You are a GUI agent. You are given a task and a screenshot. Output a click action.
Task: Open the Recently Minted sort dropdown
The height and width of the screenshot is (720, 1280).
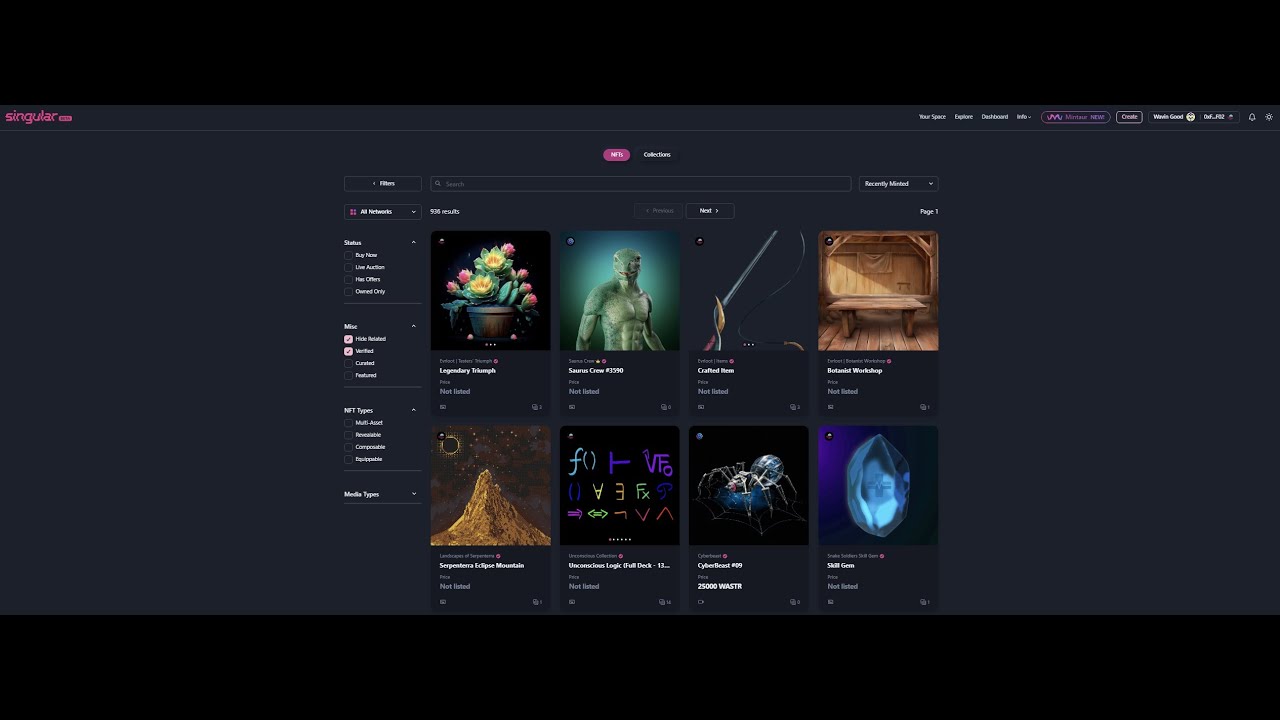point(898,184)
